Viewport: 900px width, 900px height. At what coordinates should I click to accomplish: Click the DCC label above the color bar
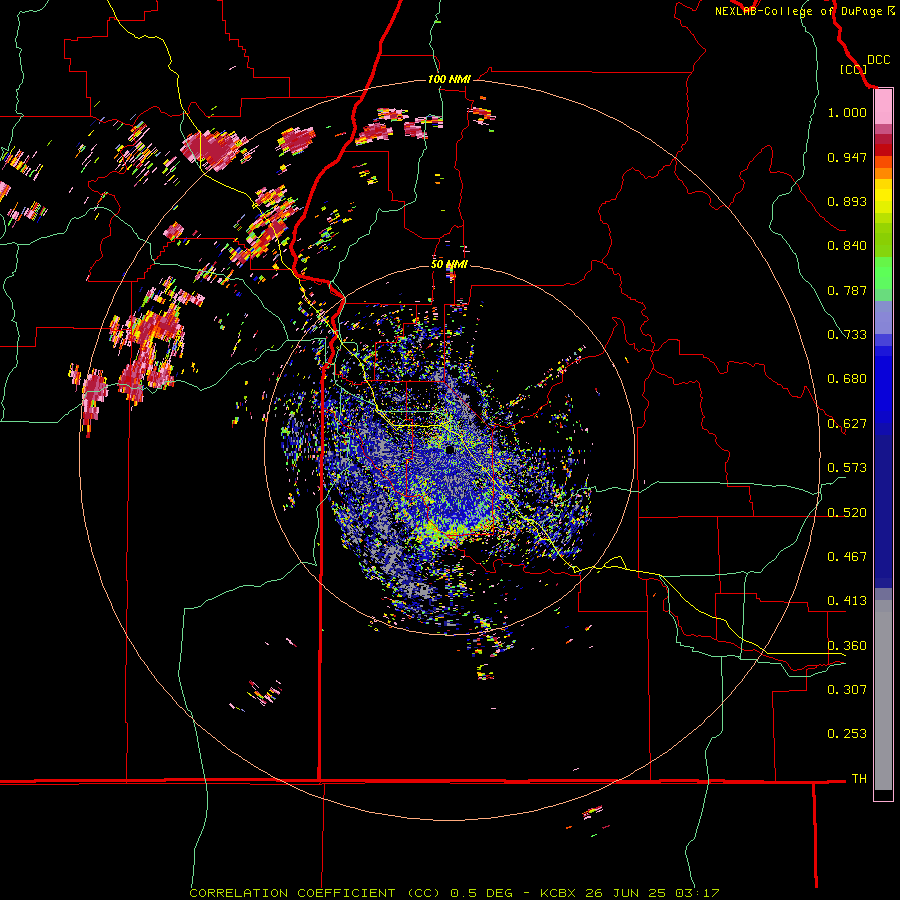878,60
